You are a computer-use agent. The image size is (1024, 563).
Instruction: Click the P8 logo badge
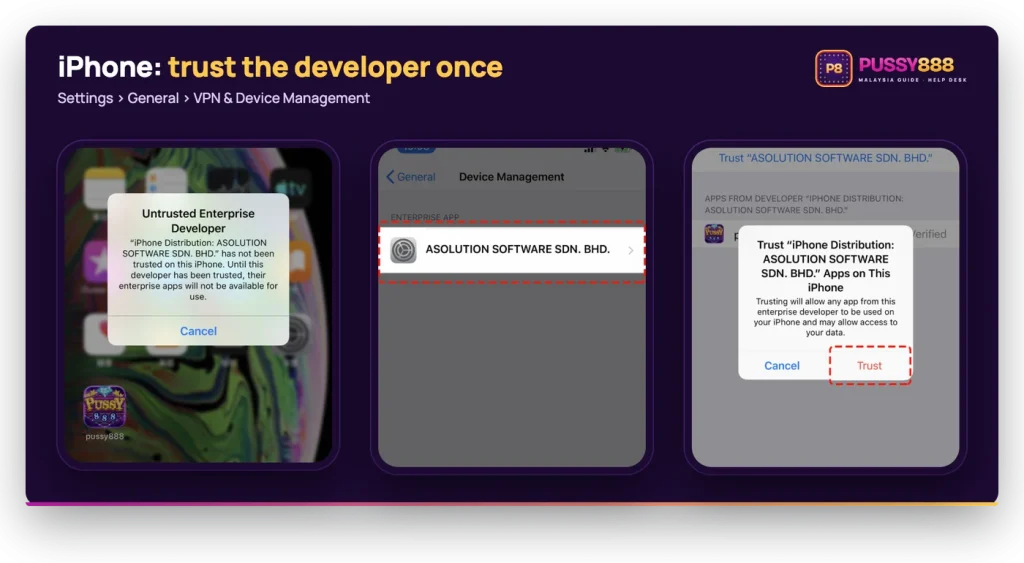pyautogui.click(x=833, y=68)
